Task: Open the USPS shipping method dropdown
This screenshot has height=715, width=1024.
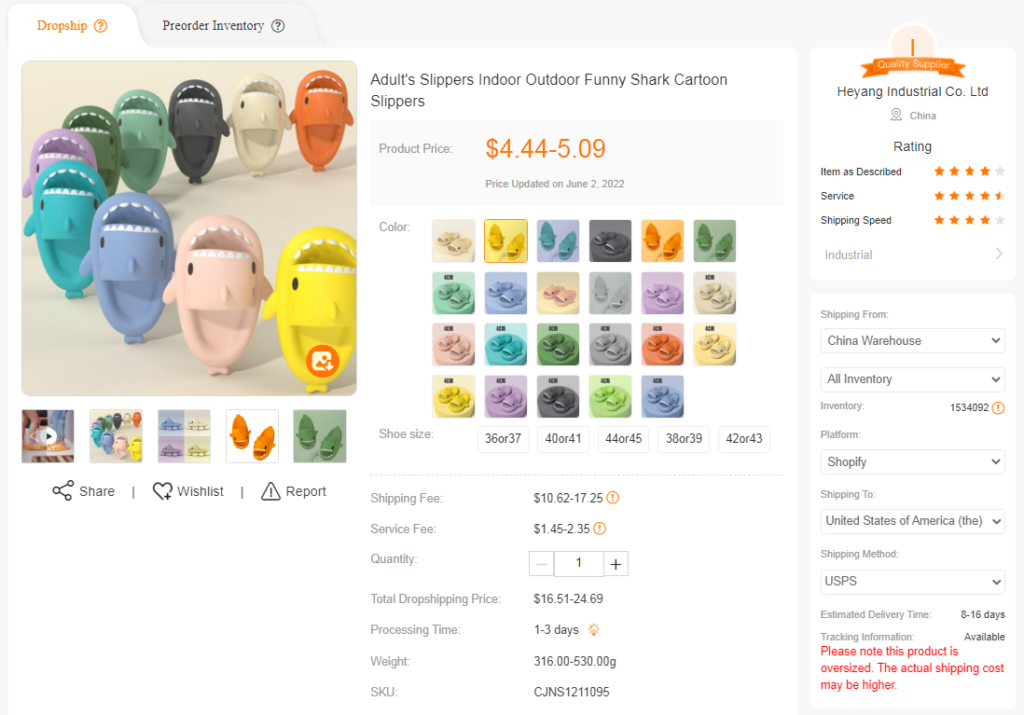Action: (x=912, y=581)
